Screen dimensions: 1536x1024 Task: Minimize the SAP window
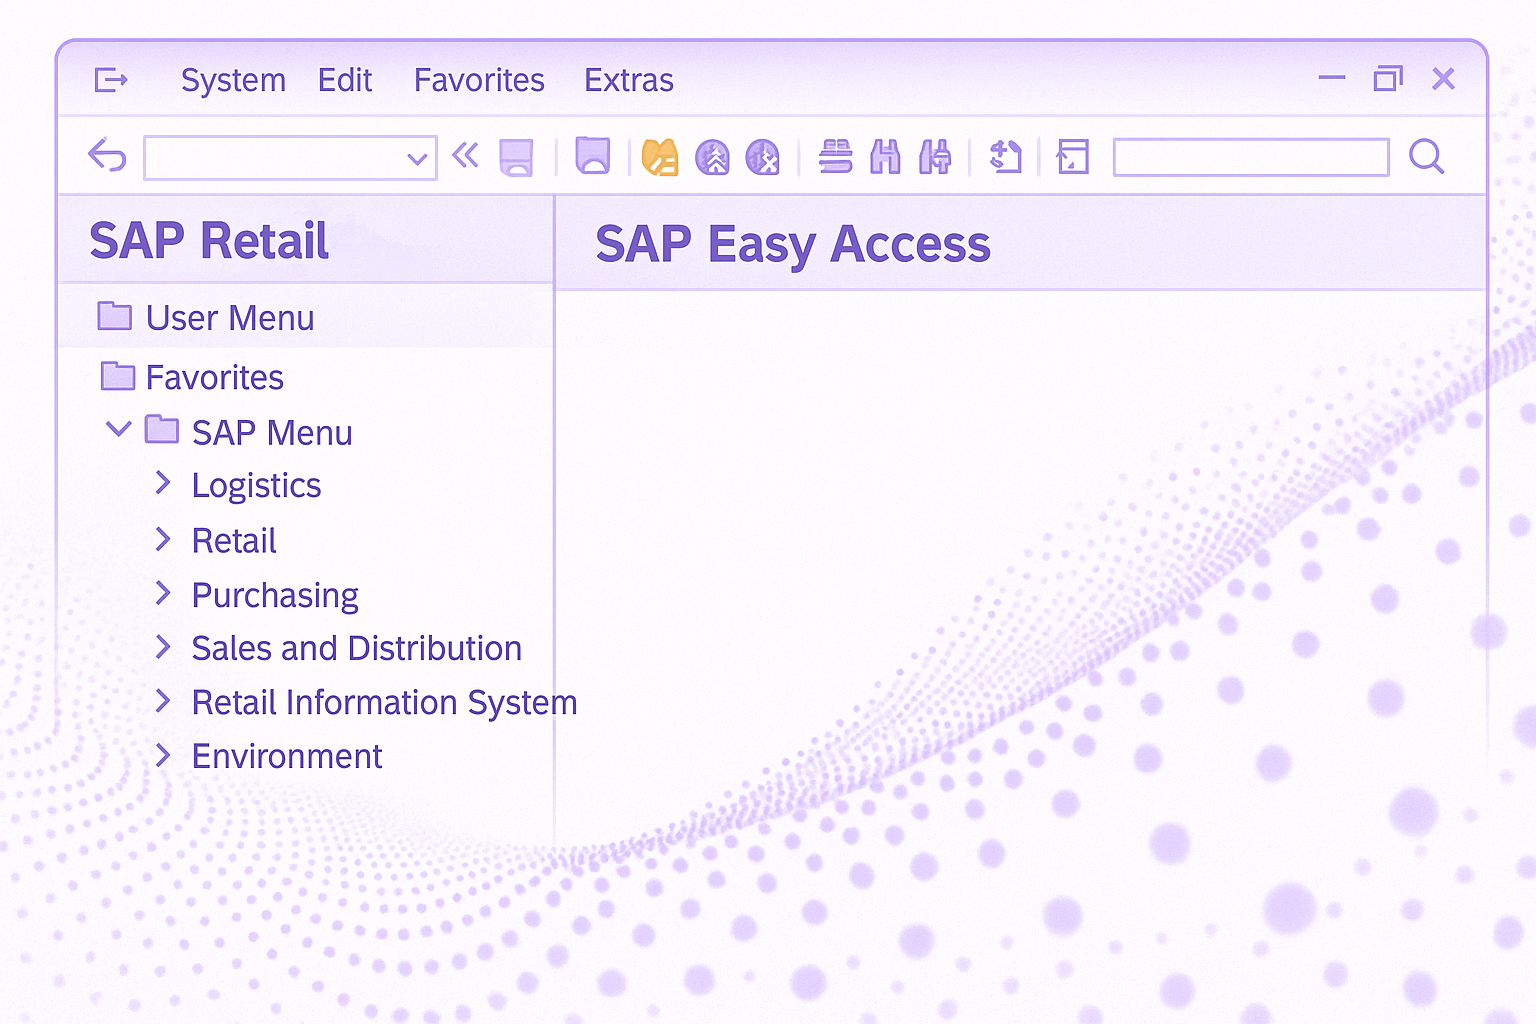1332,78
